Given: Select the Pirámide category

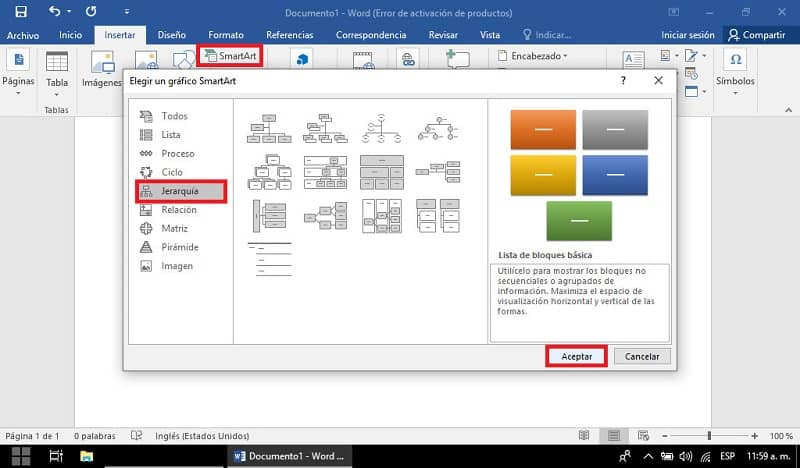Looking at the screenshot, I should tap(181, 247).
